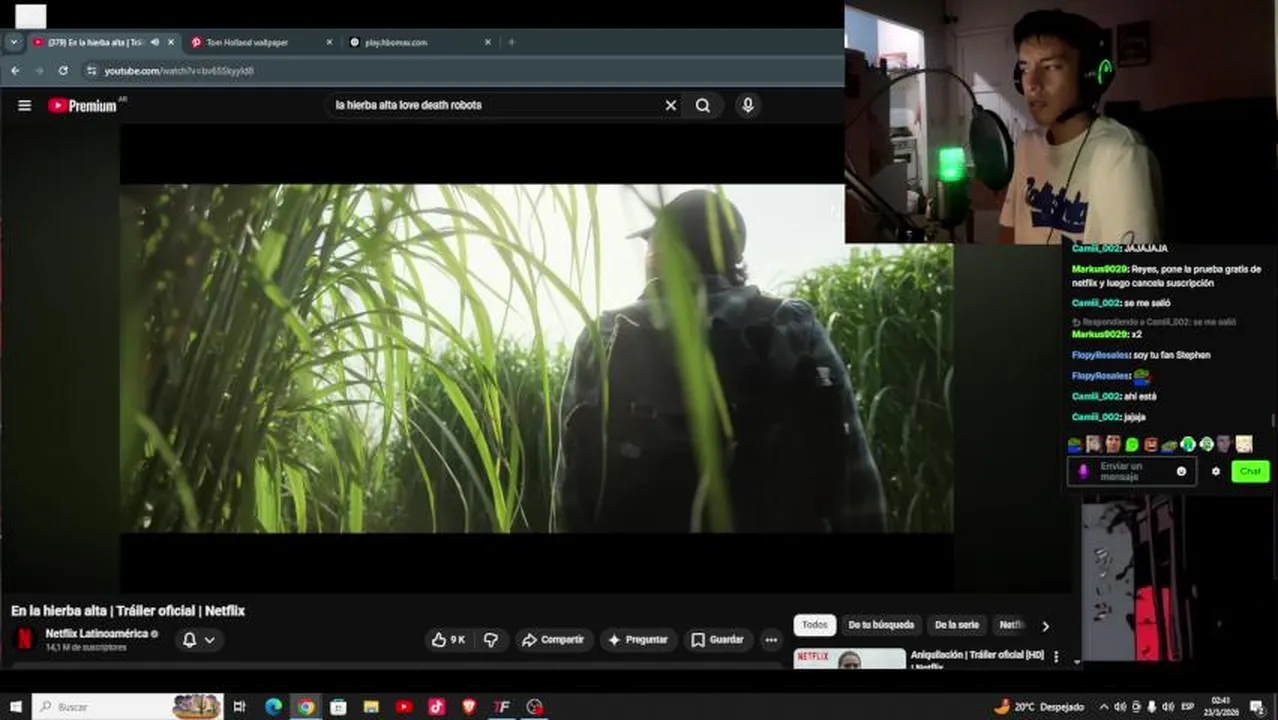The width and height of the screenshot is (1278, 720).
Task: Open the 20°C Despejado weather widget
Action: click(x=1039, y=707)
